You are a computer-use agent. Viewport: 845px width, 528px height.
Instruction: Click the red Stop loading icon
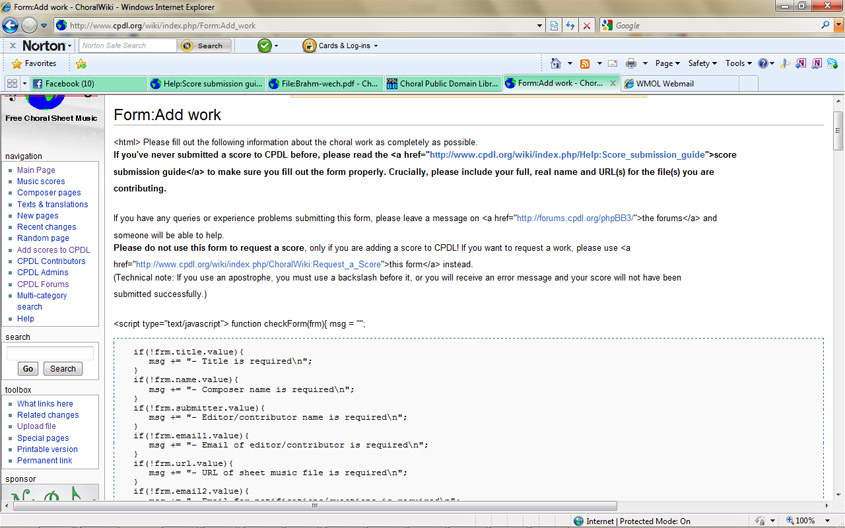pos(587,25)
